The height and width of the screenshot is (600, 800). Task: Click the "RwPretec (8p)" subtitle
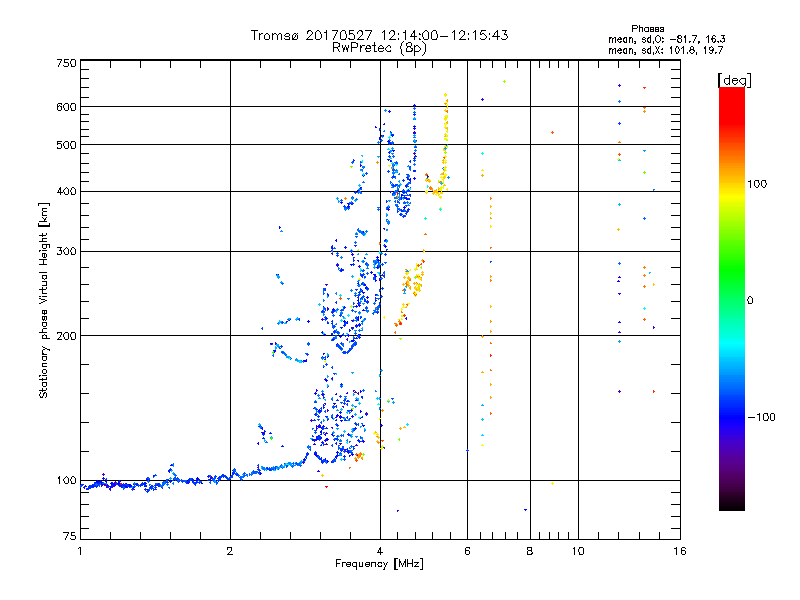coord(380,48)
